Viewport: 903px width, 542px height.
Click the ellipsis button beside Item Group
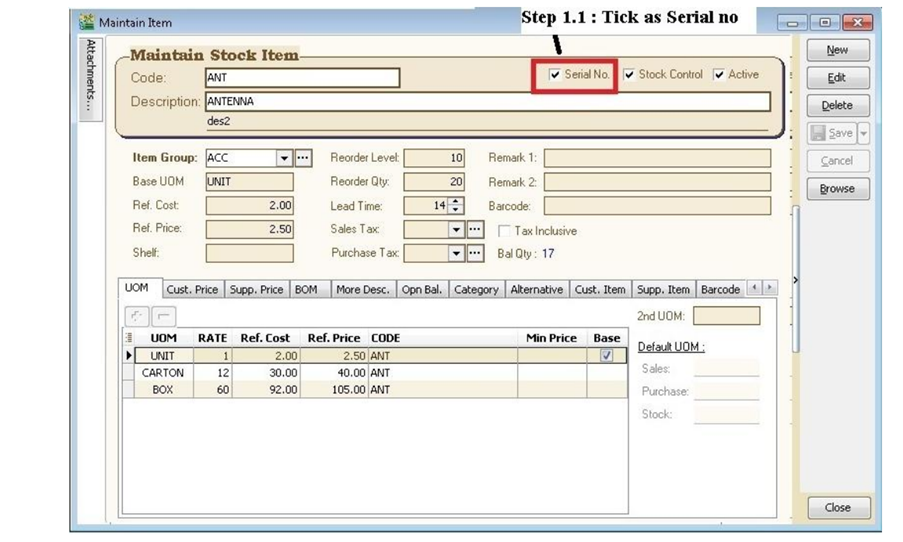coord(304,158)
